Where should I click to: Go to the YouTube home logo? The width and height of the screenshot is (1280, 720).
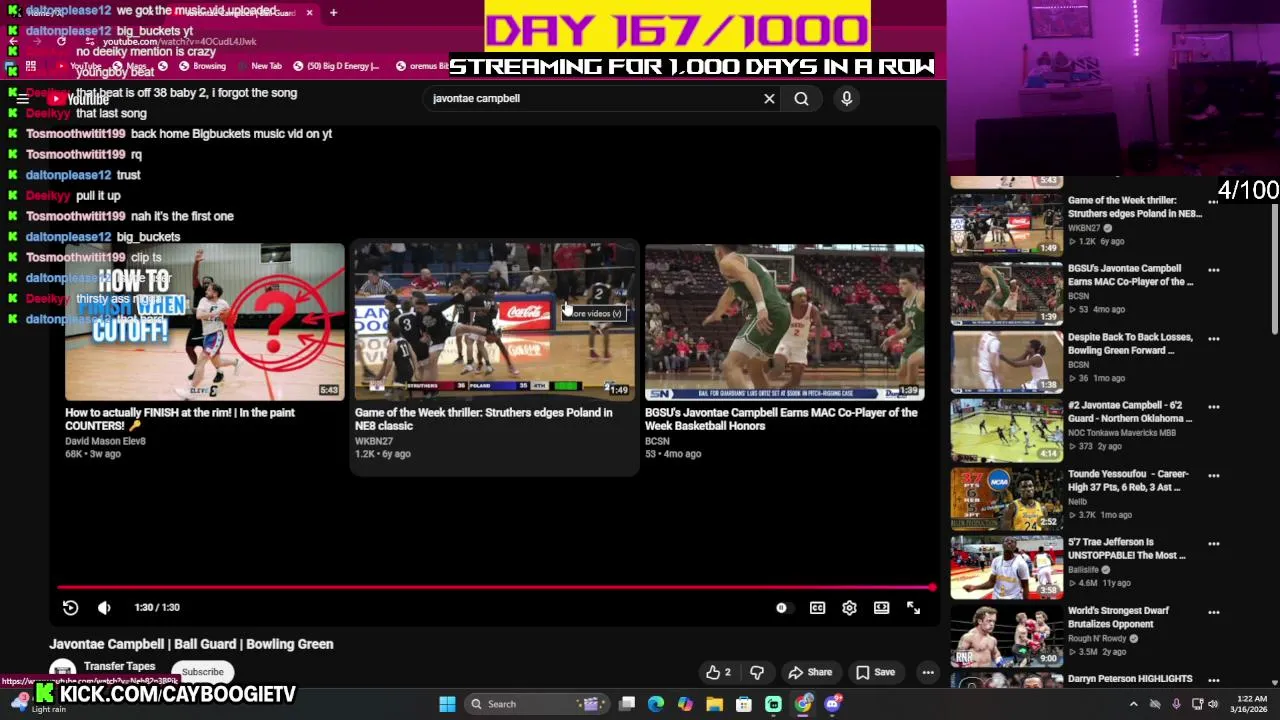[78, 99]
